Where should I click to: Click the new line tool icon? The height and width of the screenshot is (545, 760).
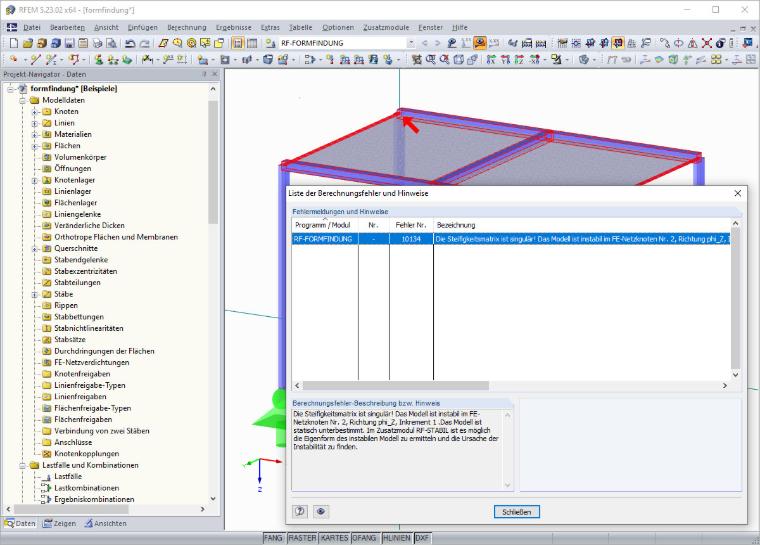[x=35, y=60]
